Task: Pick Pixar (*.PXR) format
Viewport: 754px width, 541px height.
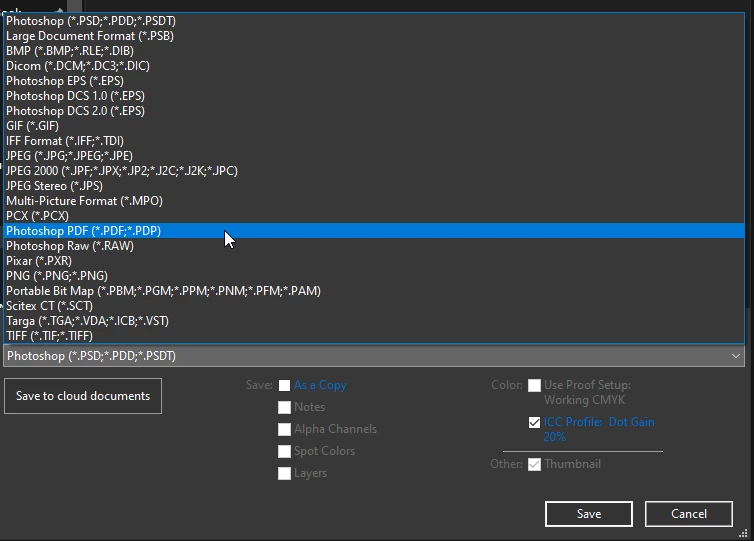Action: (374, 261)
